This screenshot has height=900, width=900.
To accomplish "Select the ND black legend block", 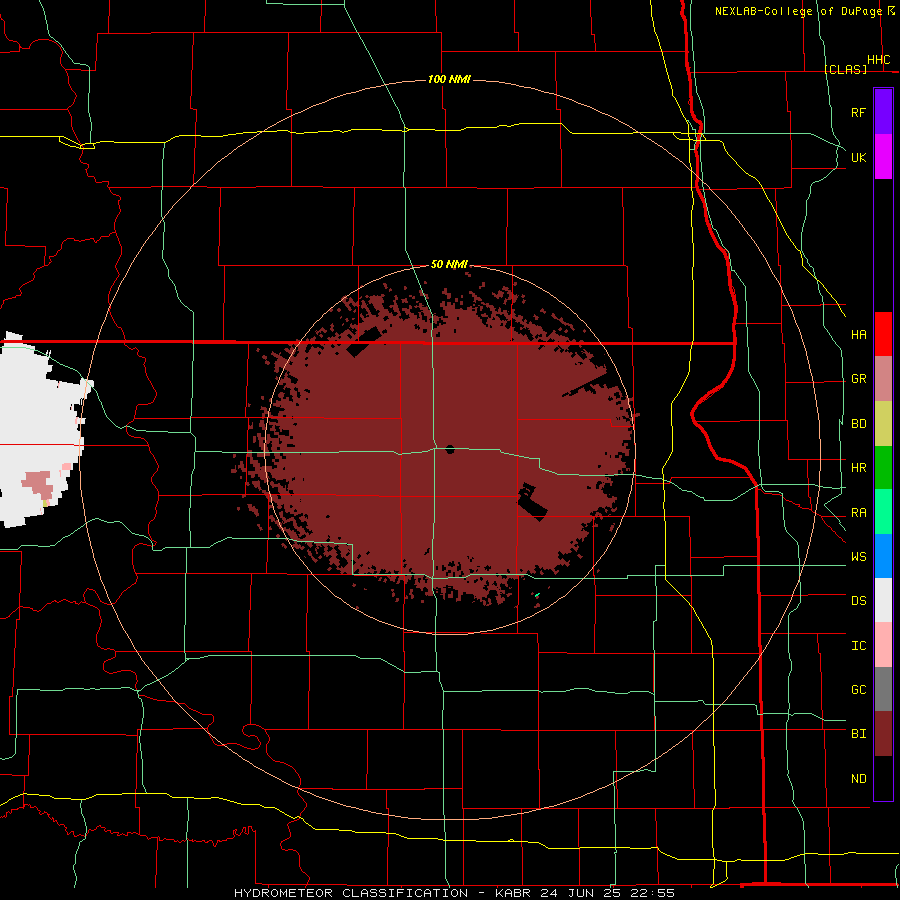I will point(883,778).
